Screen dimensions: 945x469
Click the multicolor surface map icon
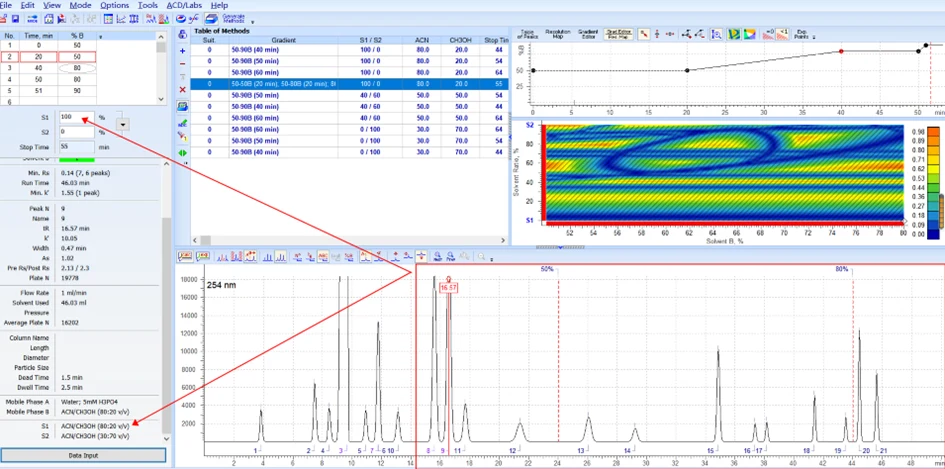click(x=750, y=33)
